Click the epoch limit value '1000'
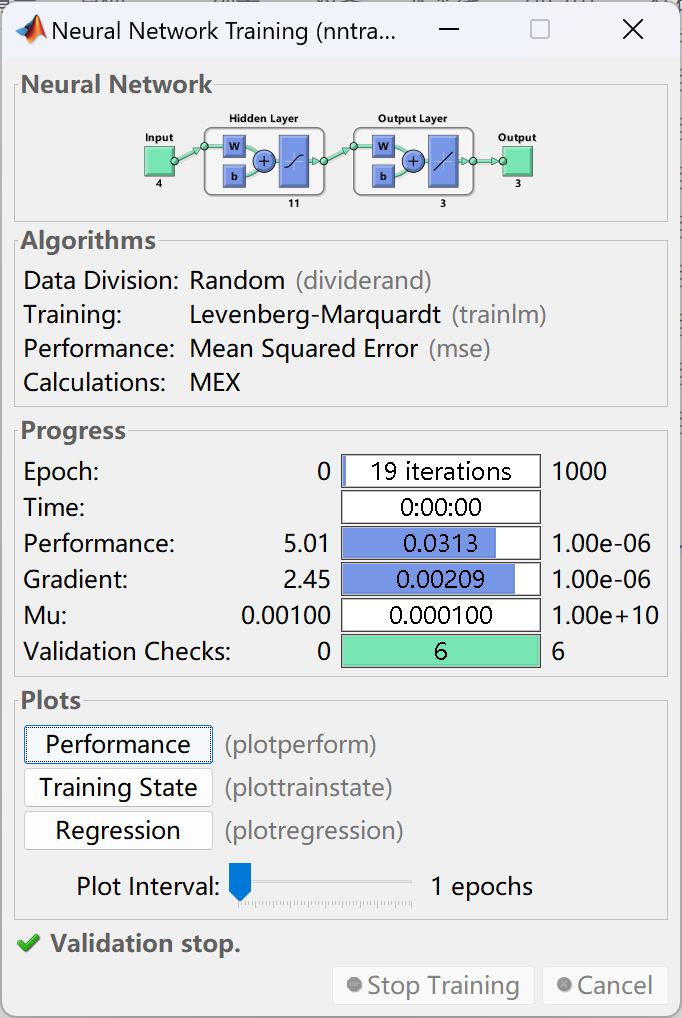The image size is (682, 1018). [579, 471]
